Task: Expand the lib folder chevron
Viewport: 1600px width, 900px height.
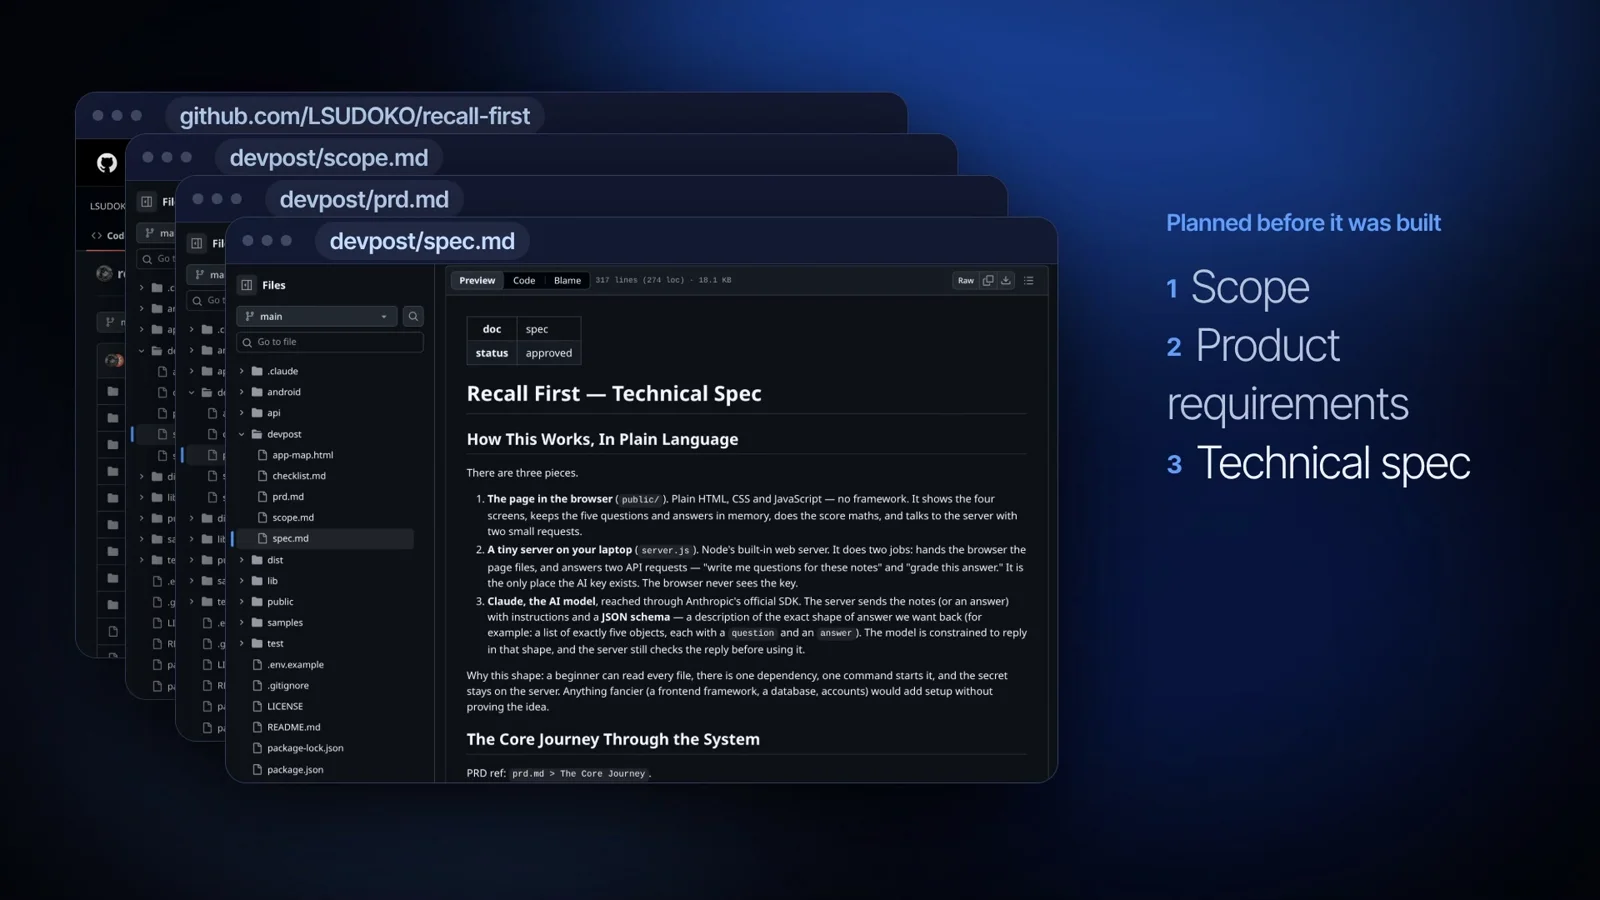Action: pyautogui.click(x=242, y=581)
